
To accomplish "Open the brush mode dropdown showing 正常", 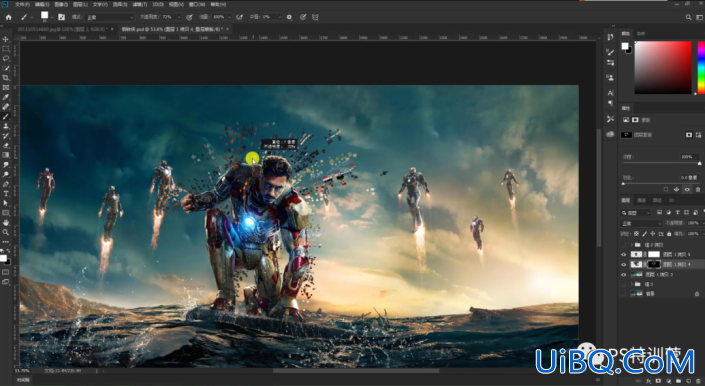I will (110, 17).
